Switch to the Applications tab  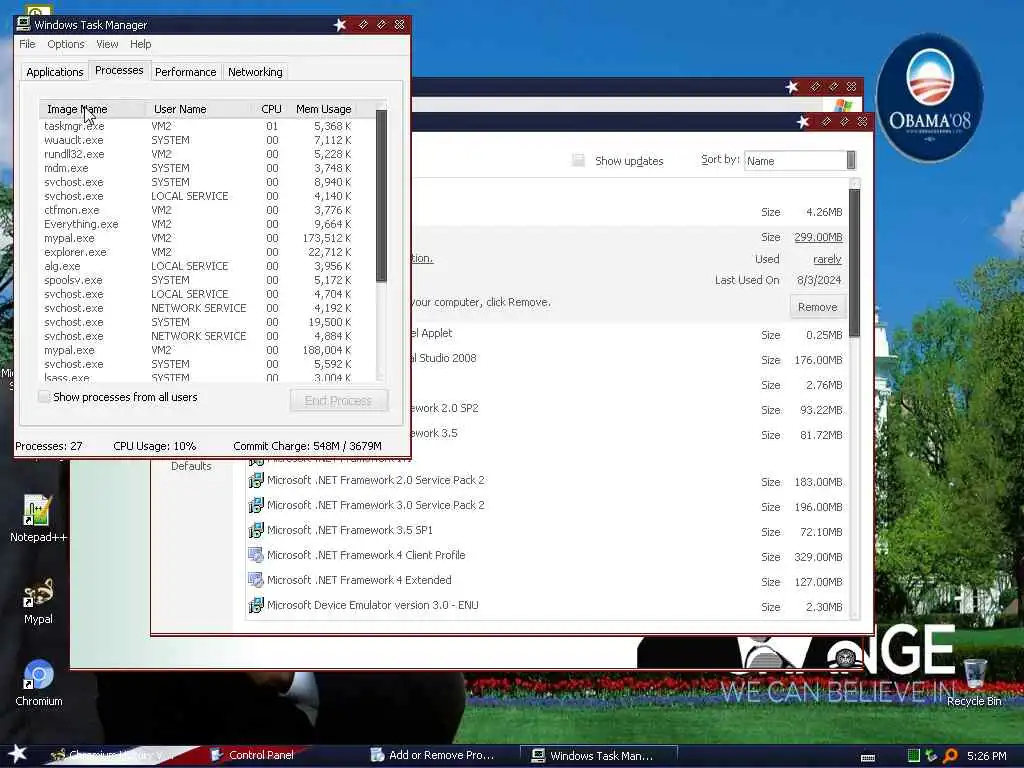point(55,72)
